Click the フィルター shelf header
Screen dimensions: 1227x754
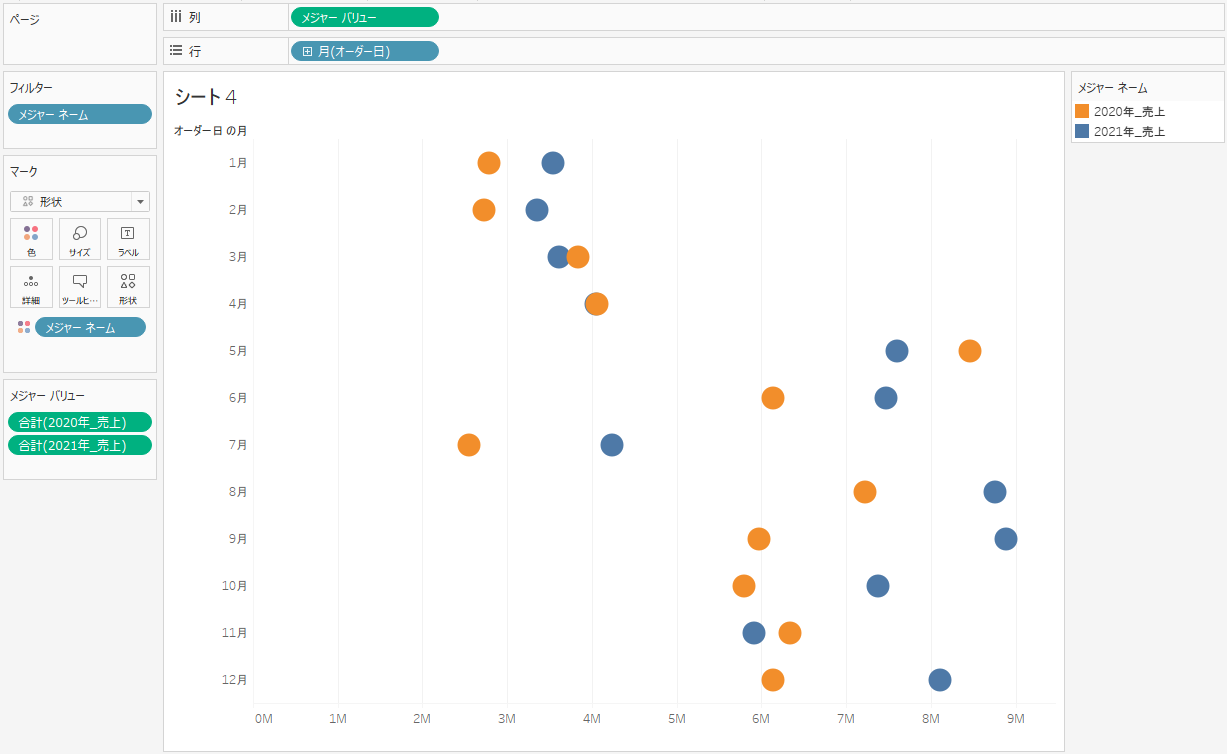[31, 88]
